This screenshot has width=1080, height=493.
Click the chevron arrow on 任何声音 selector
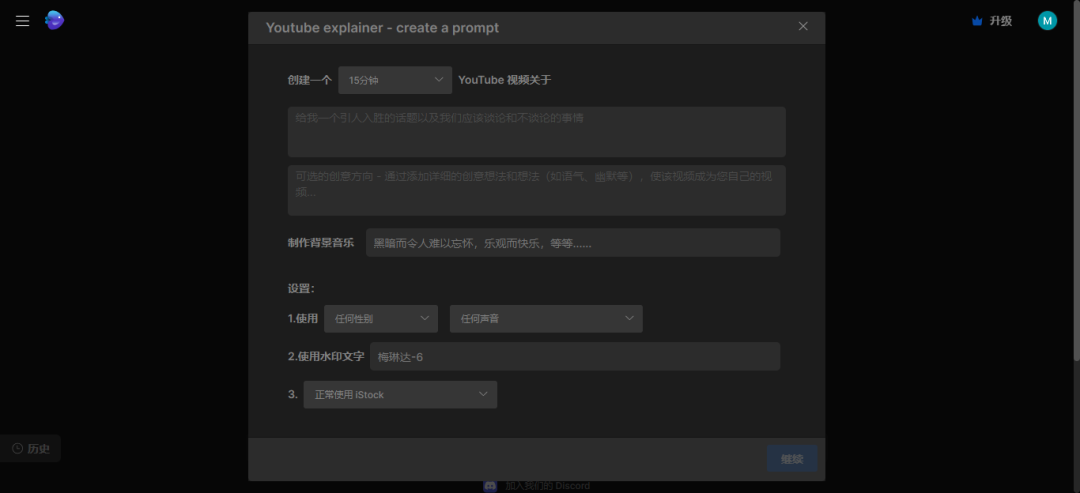[x=630, y=318]
